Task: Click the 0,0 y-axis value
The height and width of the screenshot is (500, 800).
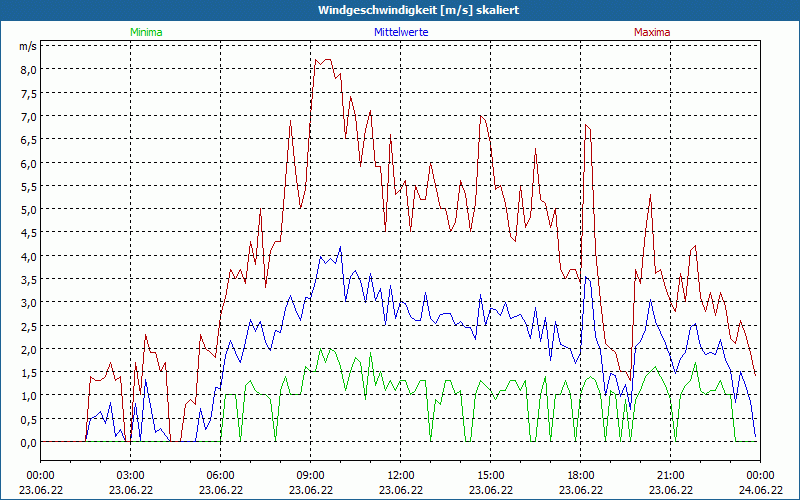Action: tap(28, 443)
